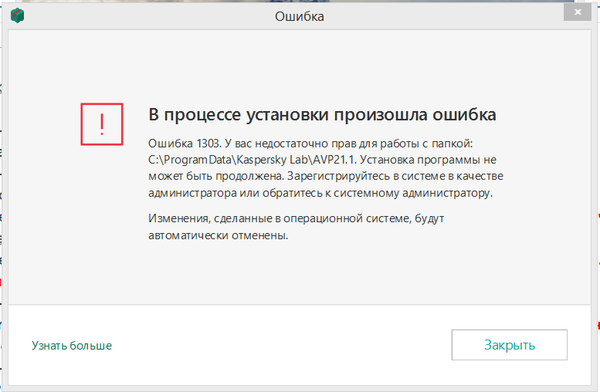Click the folder path C:\ProgramData\Kaspersky Lab\AVP21.1 text
Viewport: 600px width, 392px height.
tap(252, 160)
